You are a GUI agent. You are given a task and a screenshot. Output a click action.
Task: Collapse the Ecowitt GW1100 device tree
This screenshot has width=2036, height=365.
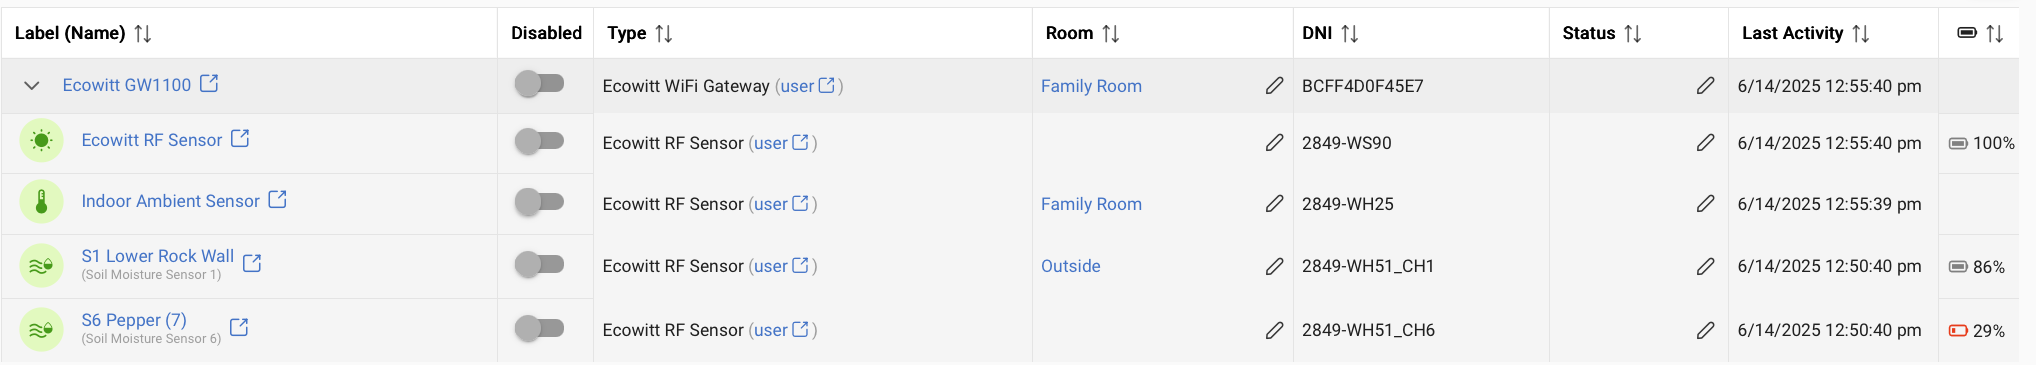pos(32,86)
